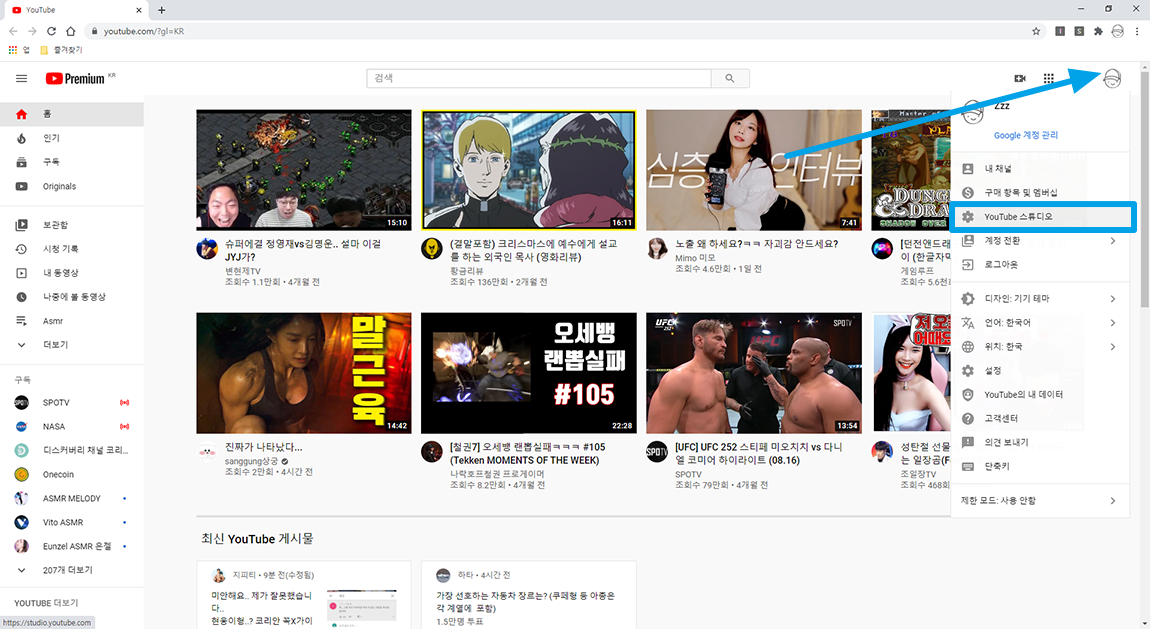Click the search (검색) input field

[538, 78]
